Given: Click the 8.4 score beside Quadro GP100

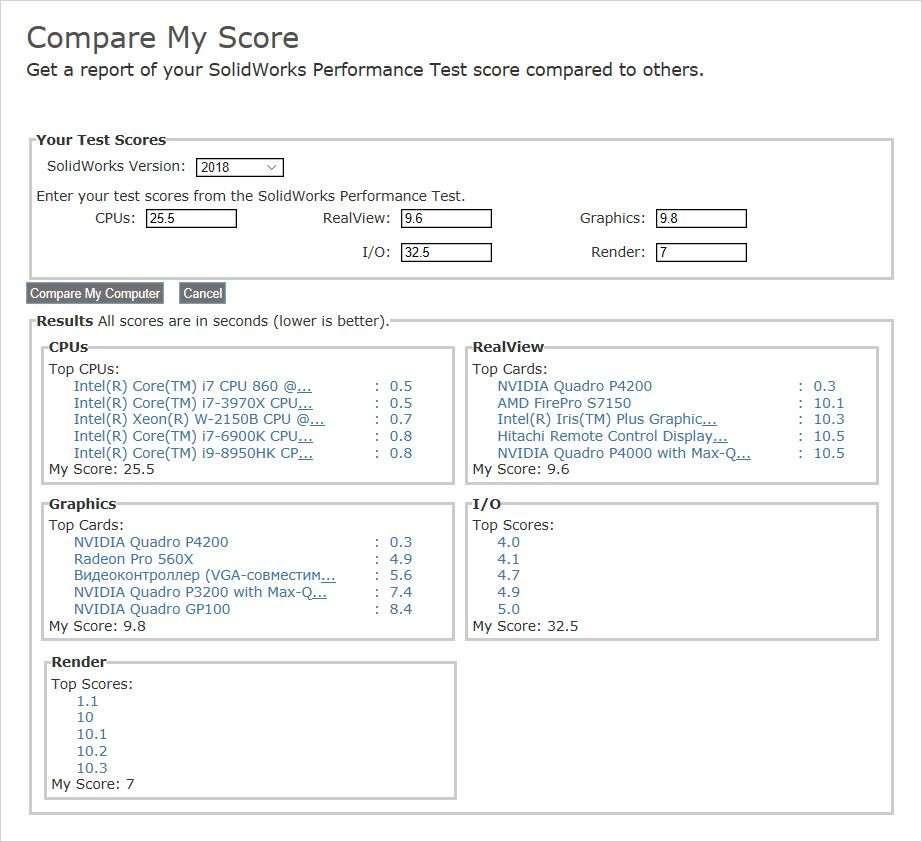Looking at the screenshot, I should point(401,609).
